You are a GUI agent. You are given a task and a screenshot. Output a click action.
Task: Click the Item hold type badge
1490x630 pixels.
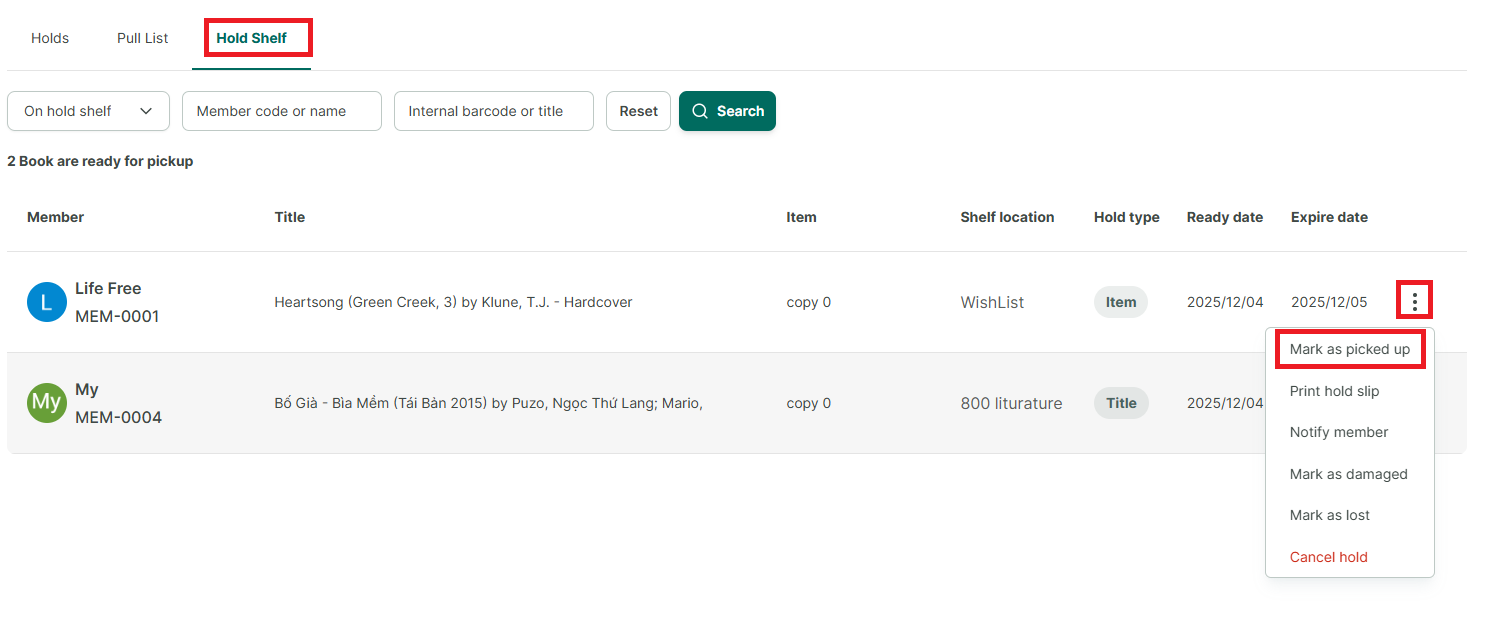click(x=1121, y=302)
